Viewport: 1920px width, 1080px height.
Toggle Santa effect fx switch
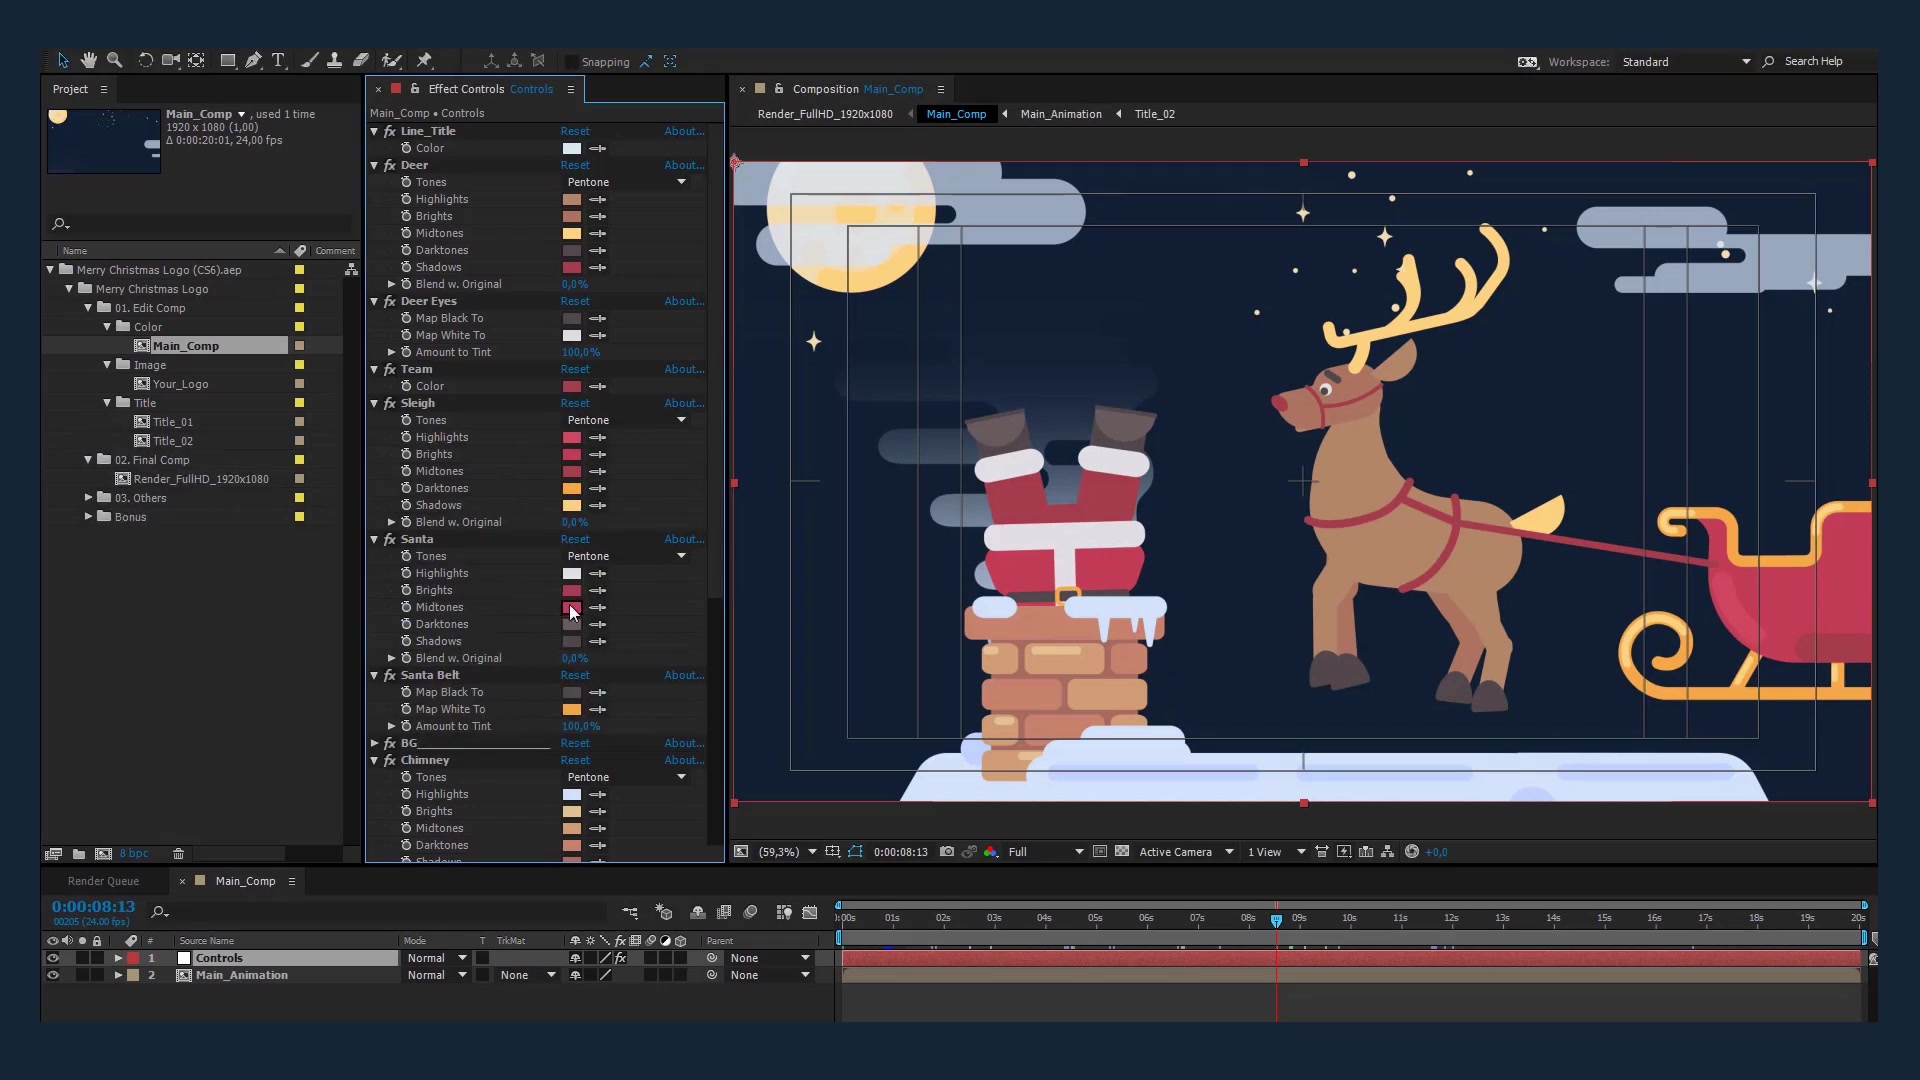tap(390, 539)
